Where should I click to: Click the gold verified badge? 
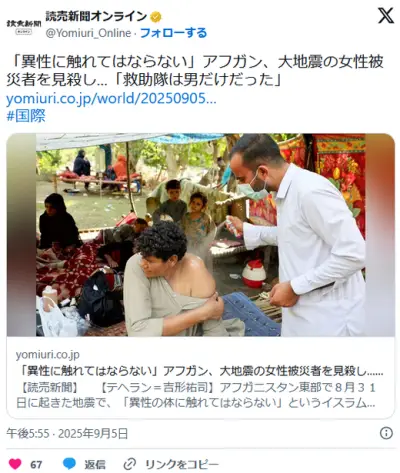pyautogui.click(x=156, y=17)
